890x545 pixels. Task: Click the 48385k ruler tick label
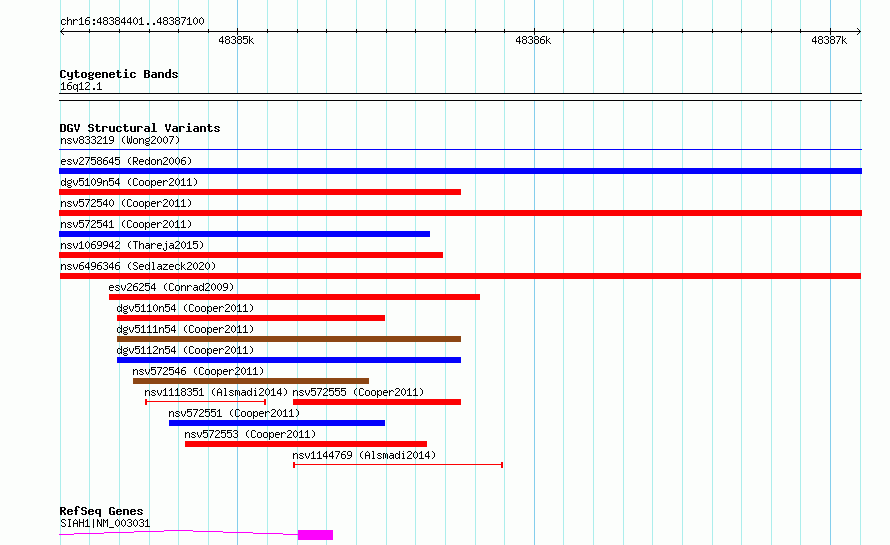(x=236, y=40)
